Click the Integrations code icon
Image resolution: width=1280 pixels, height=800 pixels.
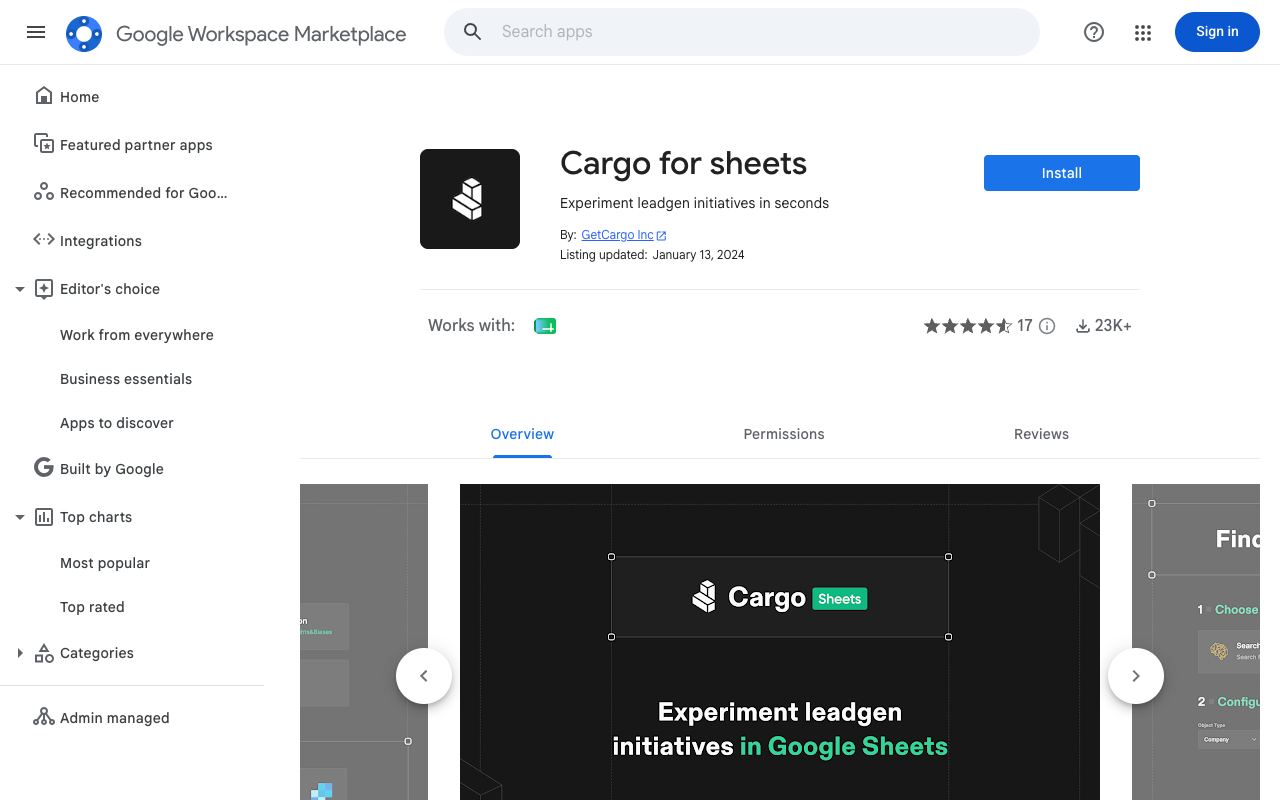click(44, 239)
